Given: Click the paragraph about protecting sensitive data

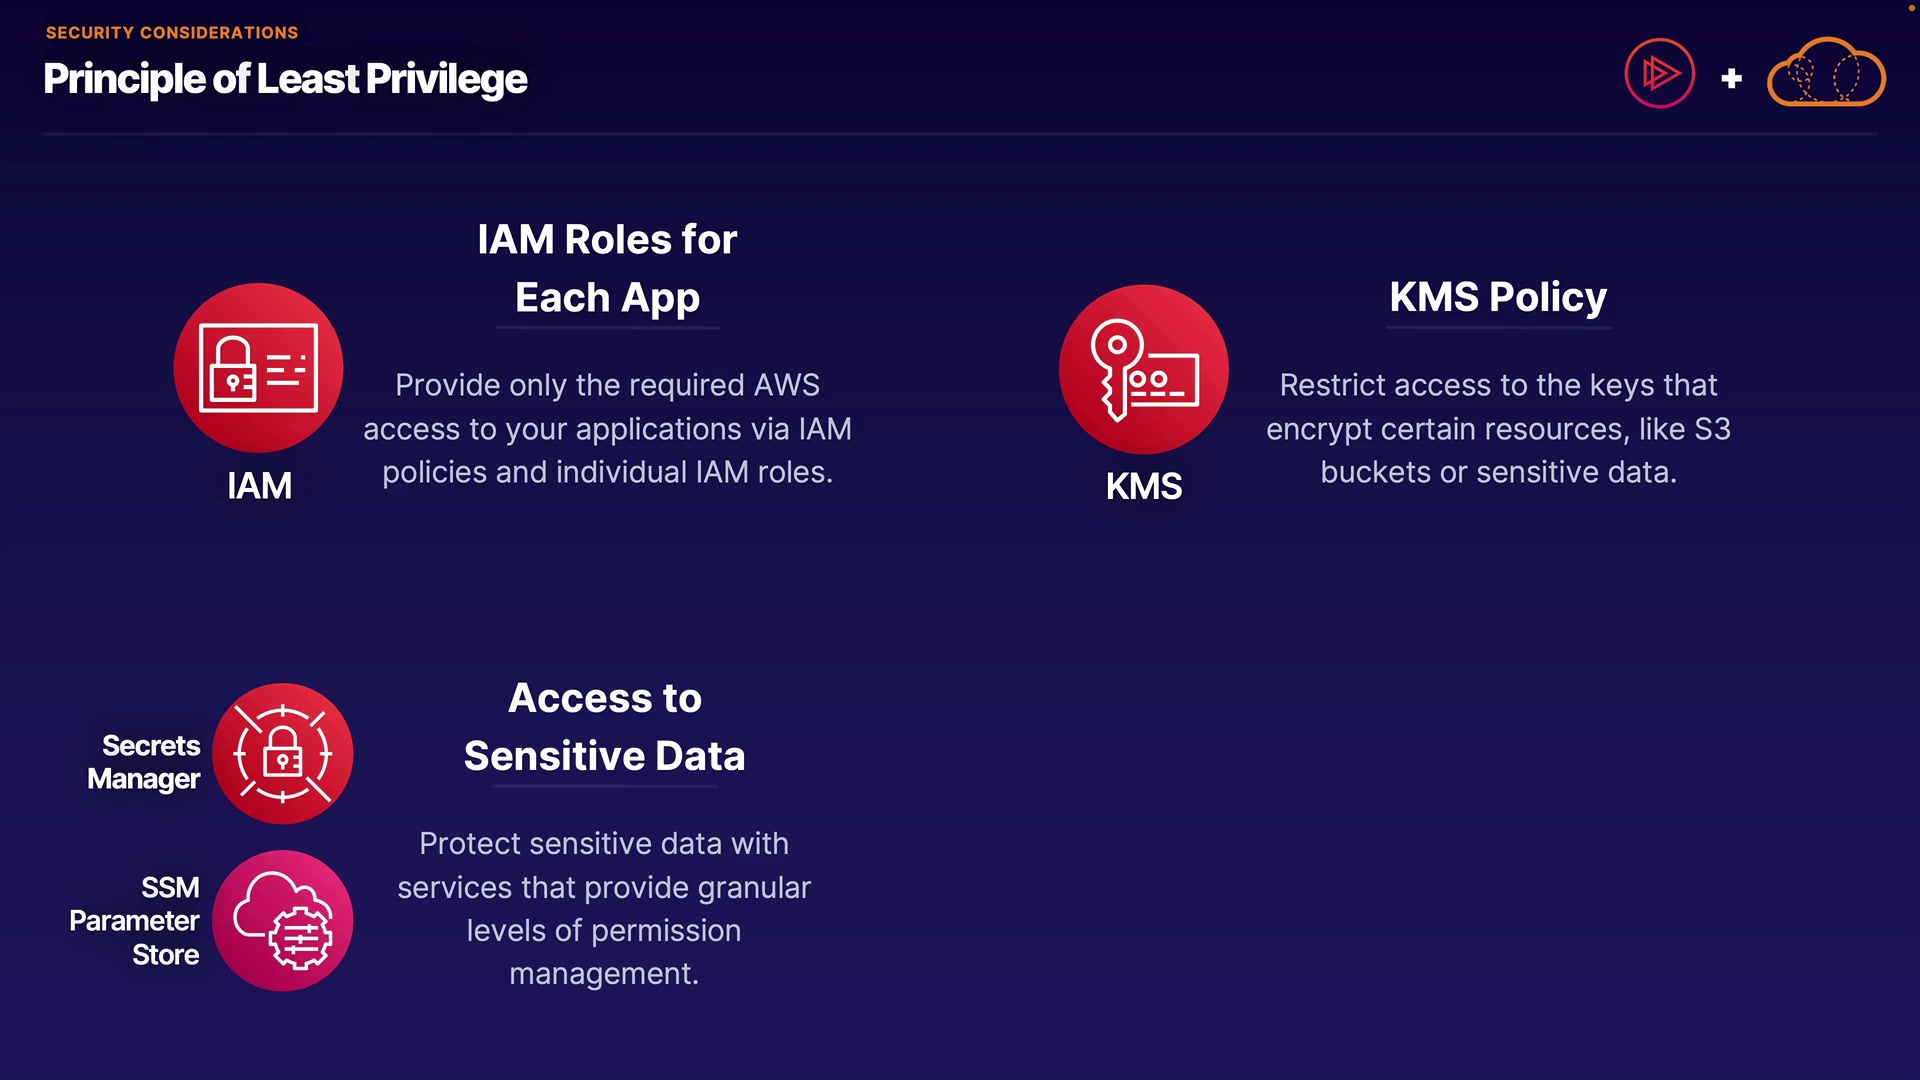Looking at the screenshot, I should pos(604,908).
